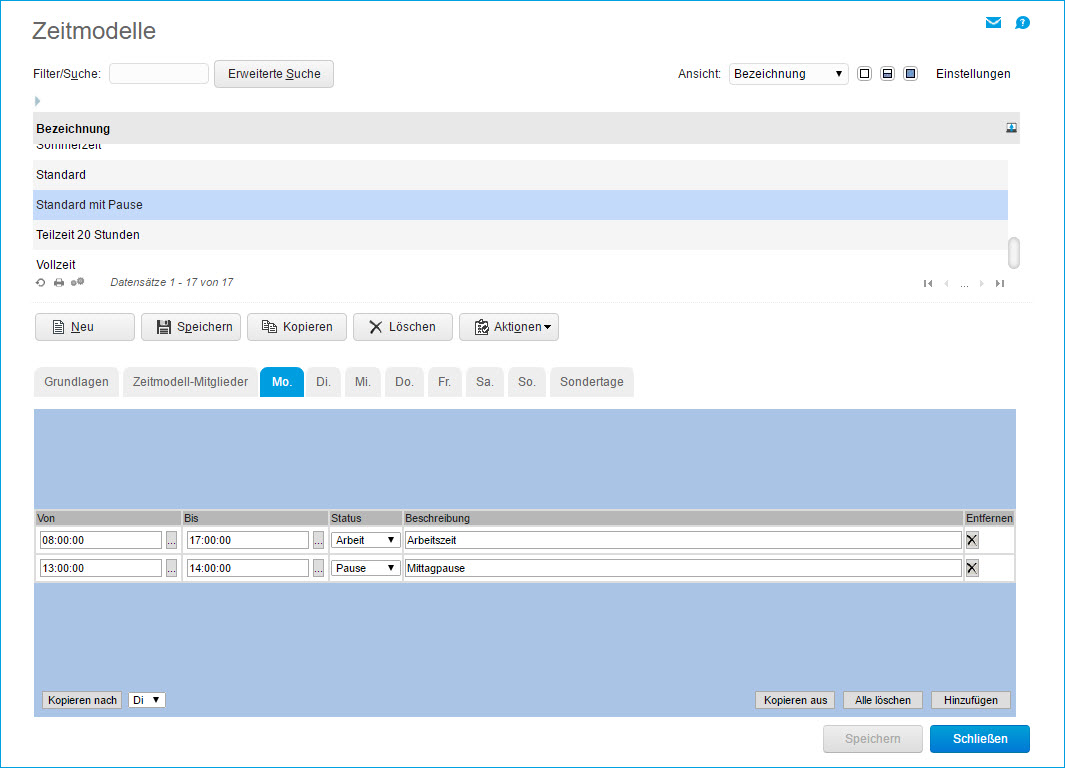Screen dimensions: 1065x768
Task: Click the Arbeitszeit description field
Action: (x=683, y=541)
